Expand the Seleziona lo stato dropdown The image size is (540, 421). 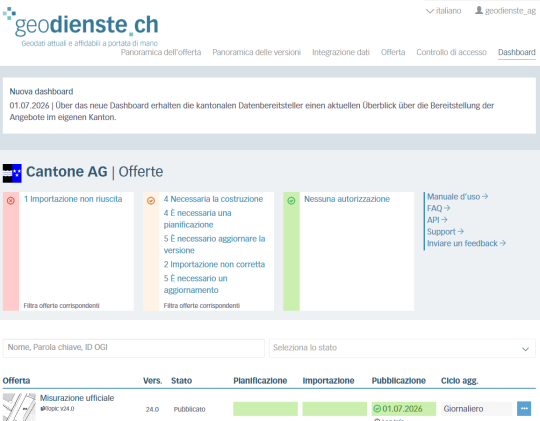click(402, 348)
